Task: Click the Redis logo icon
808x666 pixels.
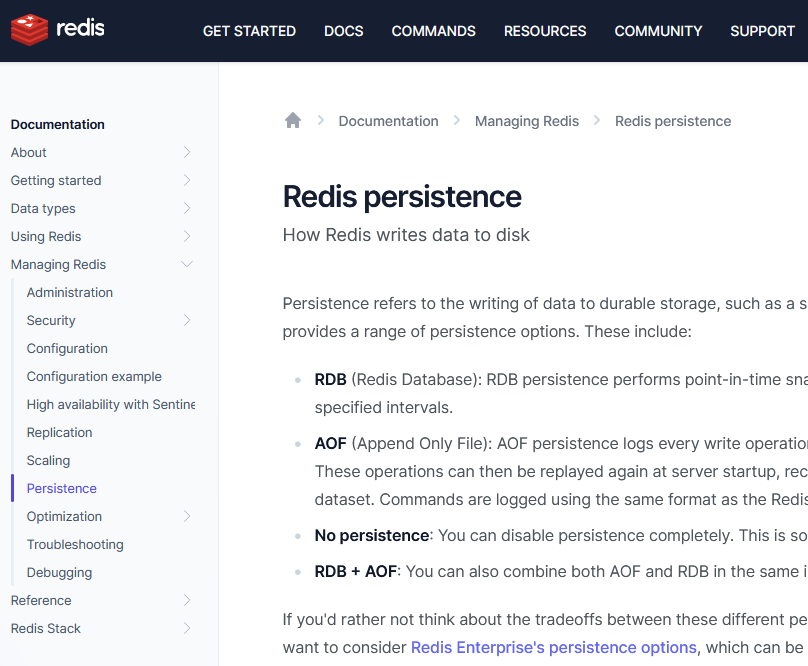Action: [x=29, y=29]
